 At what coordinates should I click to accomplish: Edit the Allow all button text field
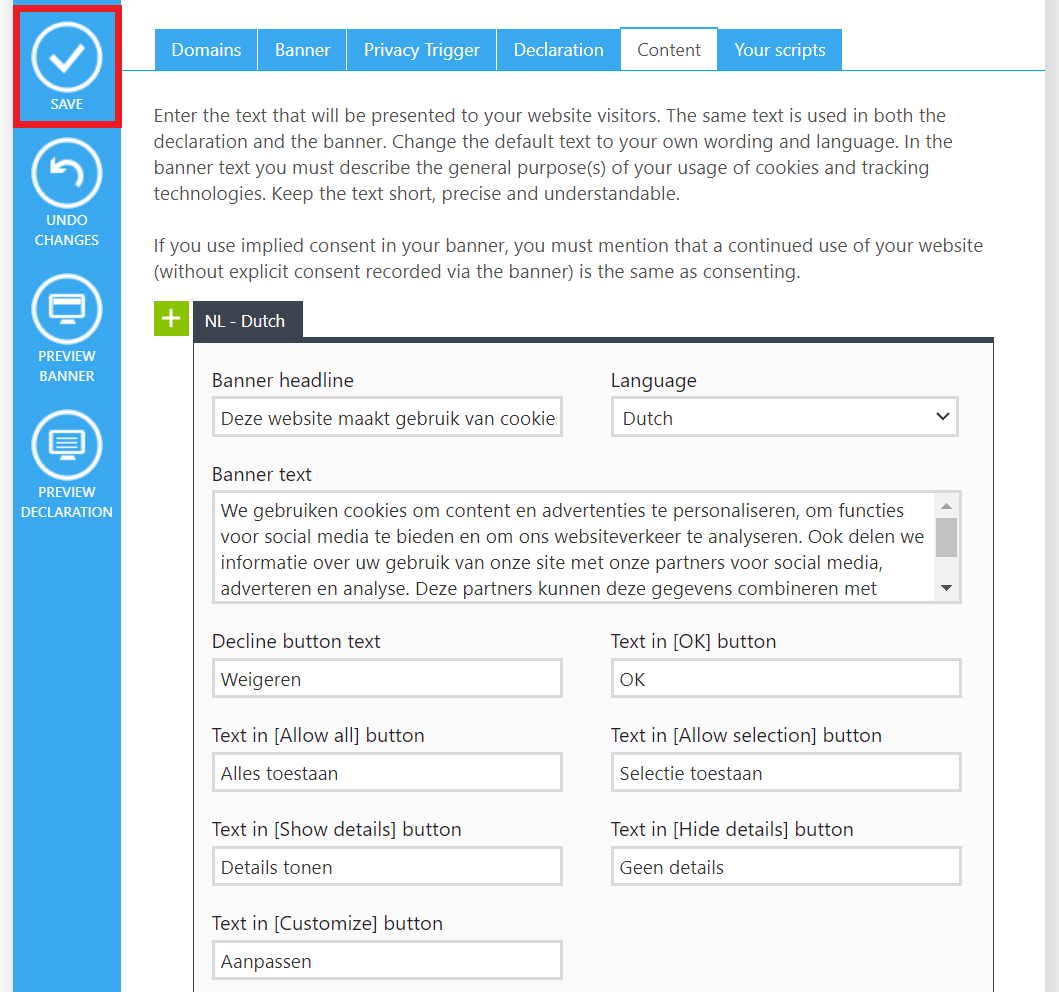point(387,773)
